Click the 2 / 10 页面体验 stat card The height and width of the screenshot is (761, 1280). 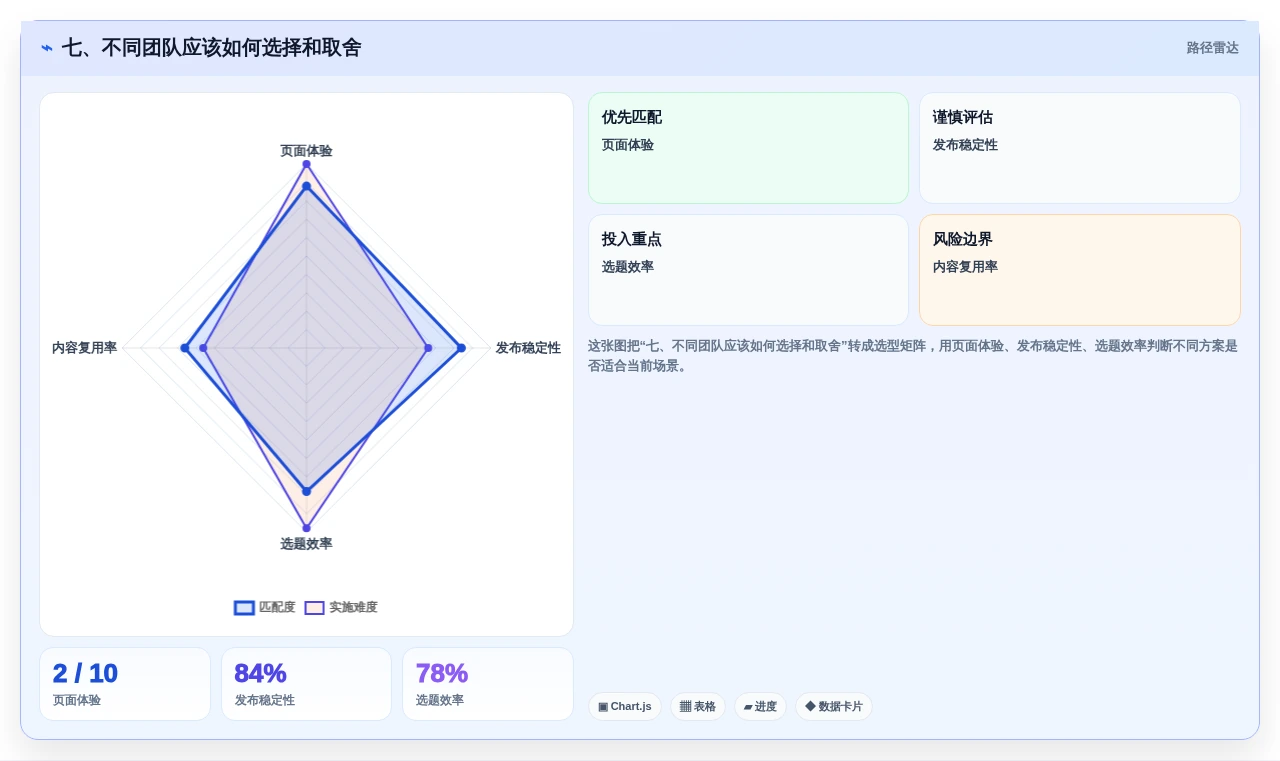[125, 684]
